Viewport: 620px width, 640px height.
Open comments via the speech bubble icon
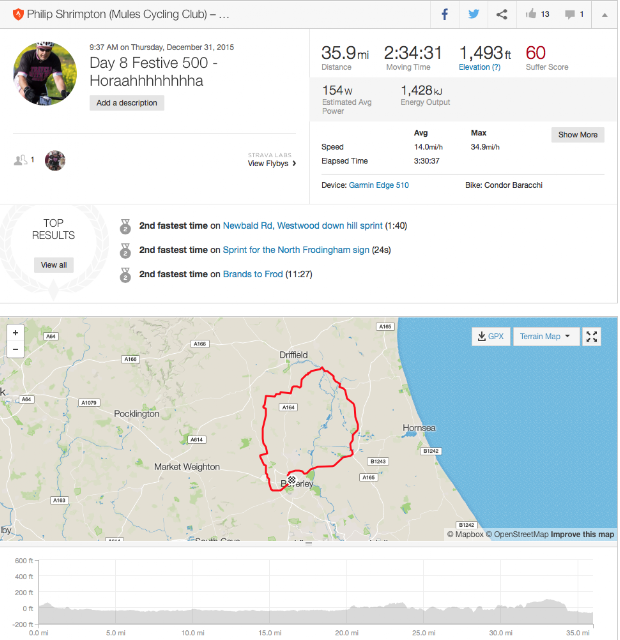tap(572, 15)
